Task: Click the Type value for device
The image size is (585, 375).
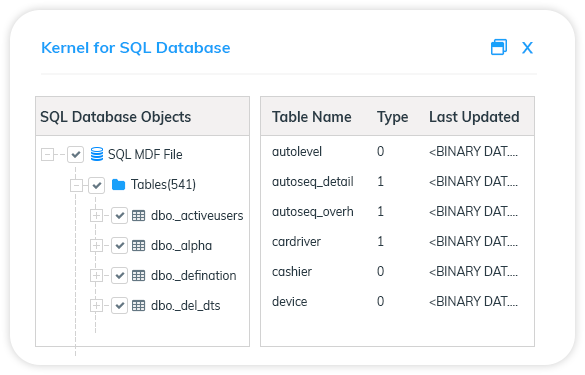Action: [x=380, y=301]
